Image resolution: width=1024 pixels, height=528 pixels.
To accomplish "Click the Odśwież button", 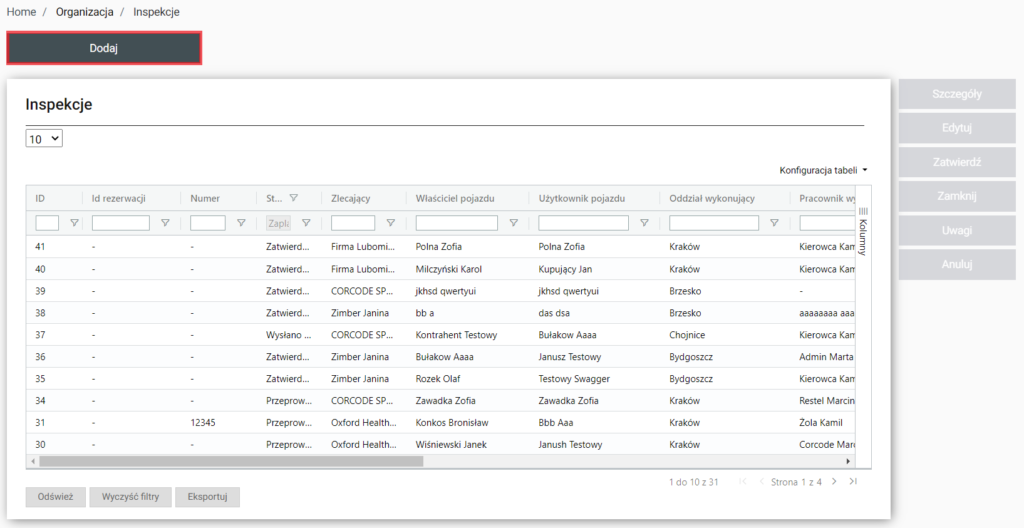I will (x=56, y=497).
